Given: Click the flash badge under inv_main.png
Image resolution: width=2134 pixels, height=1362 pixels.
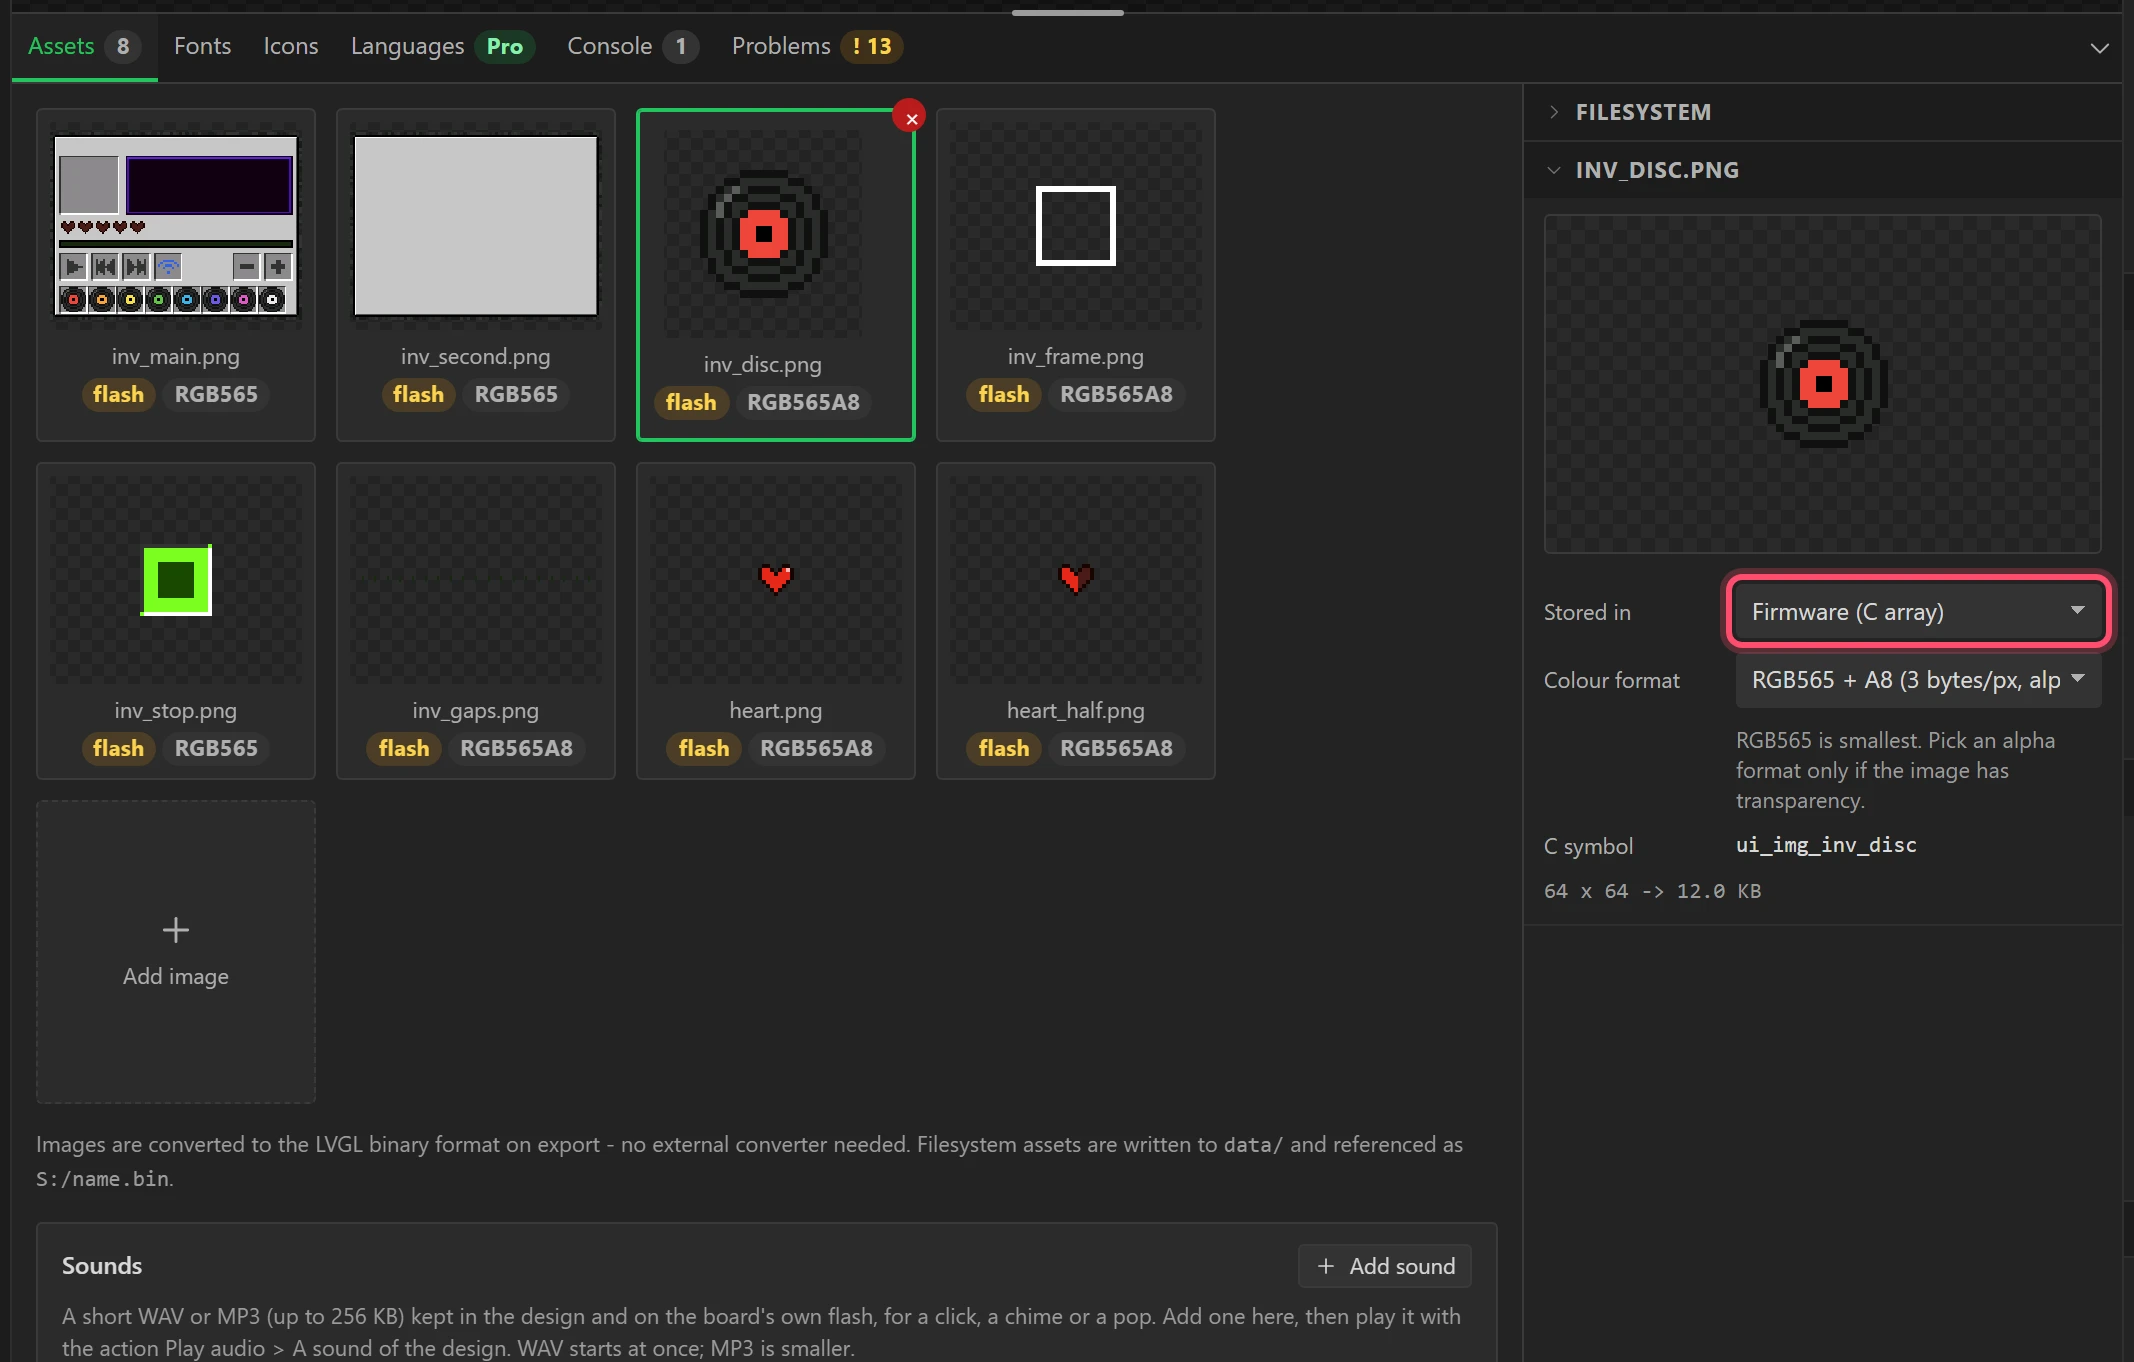Looking at the screenshot, I should point(118,394).
